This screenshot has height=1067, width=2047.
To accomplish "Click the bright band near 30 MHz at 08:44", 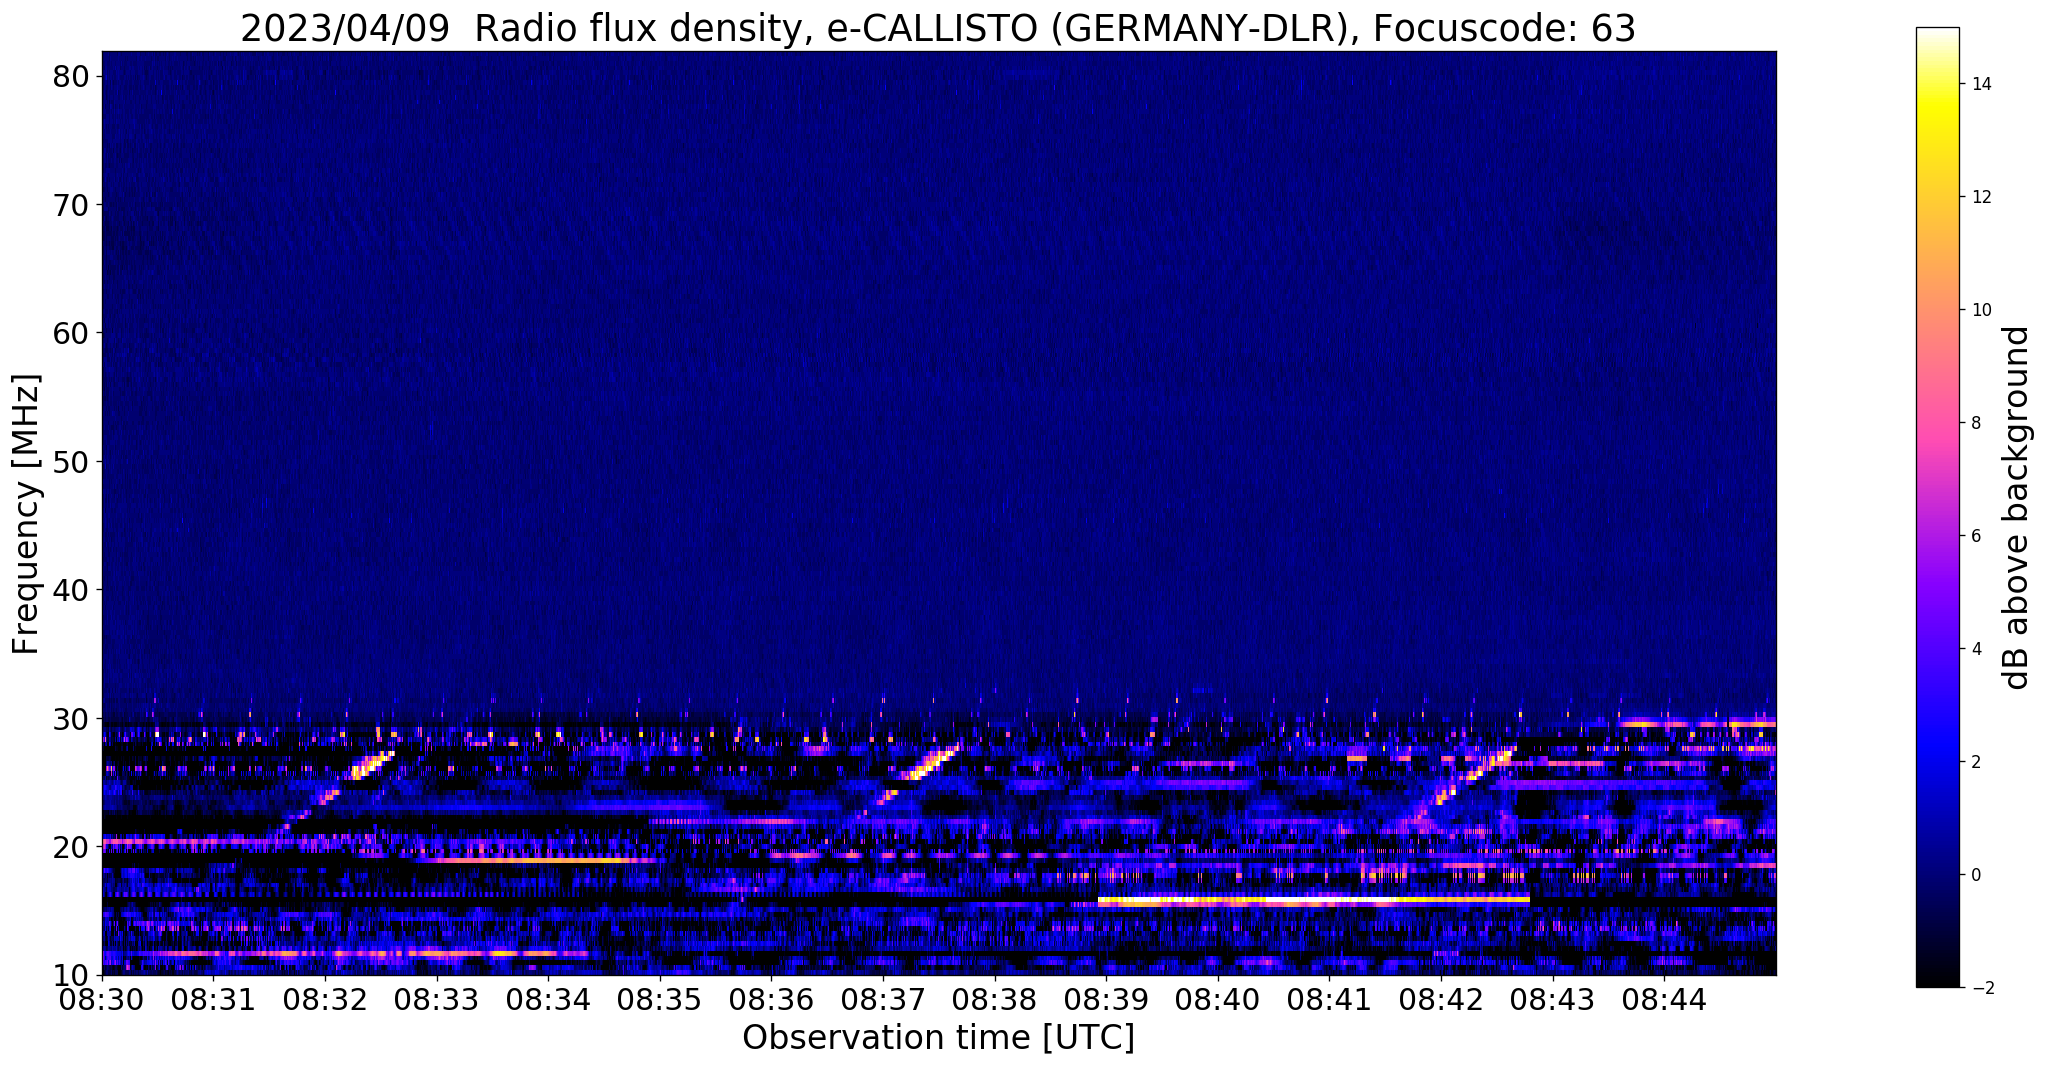I will (1698, 723).
